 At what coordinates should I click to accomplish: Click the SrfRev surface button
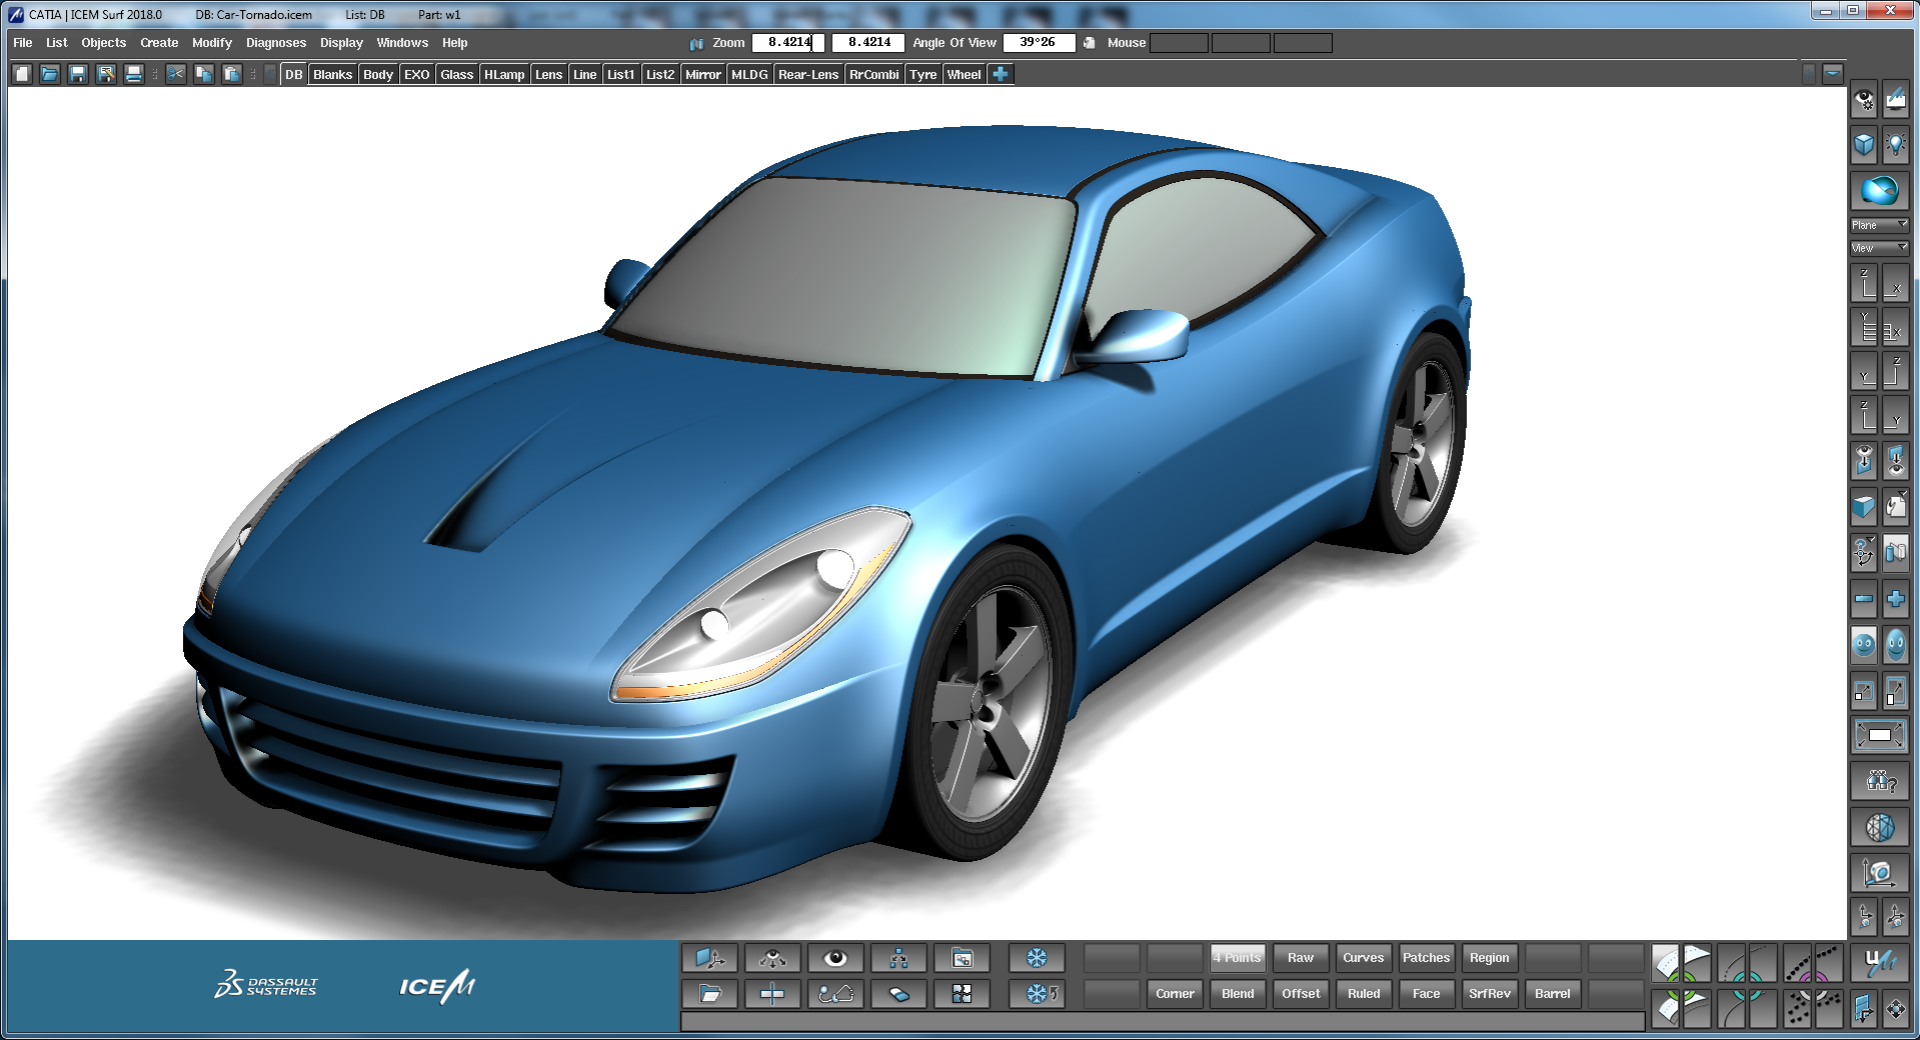pos(1489,993)
